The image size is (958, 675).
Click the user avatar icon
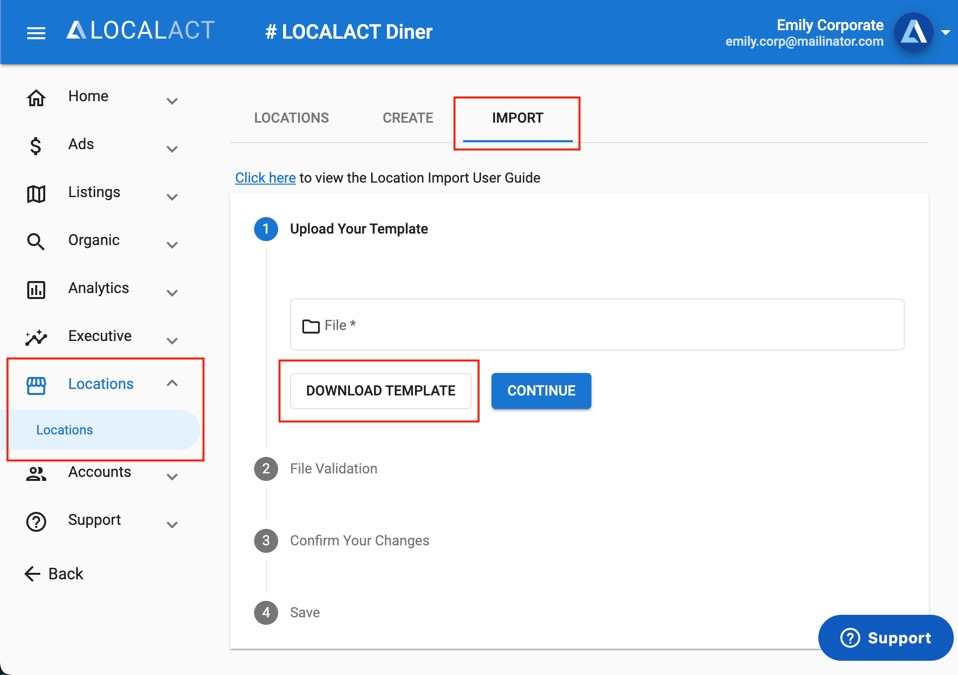(913, 32)
